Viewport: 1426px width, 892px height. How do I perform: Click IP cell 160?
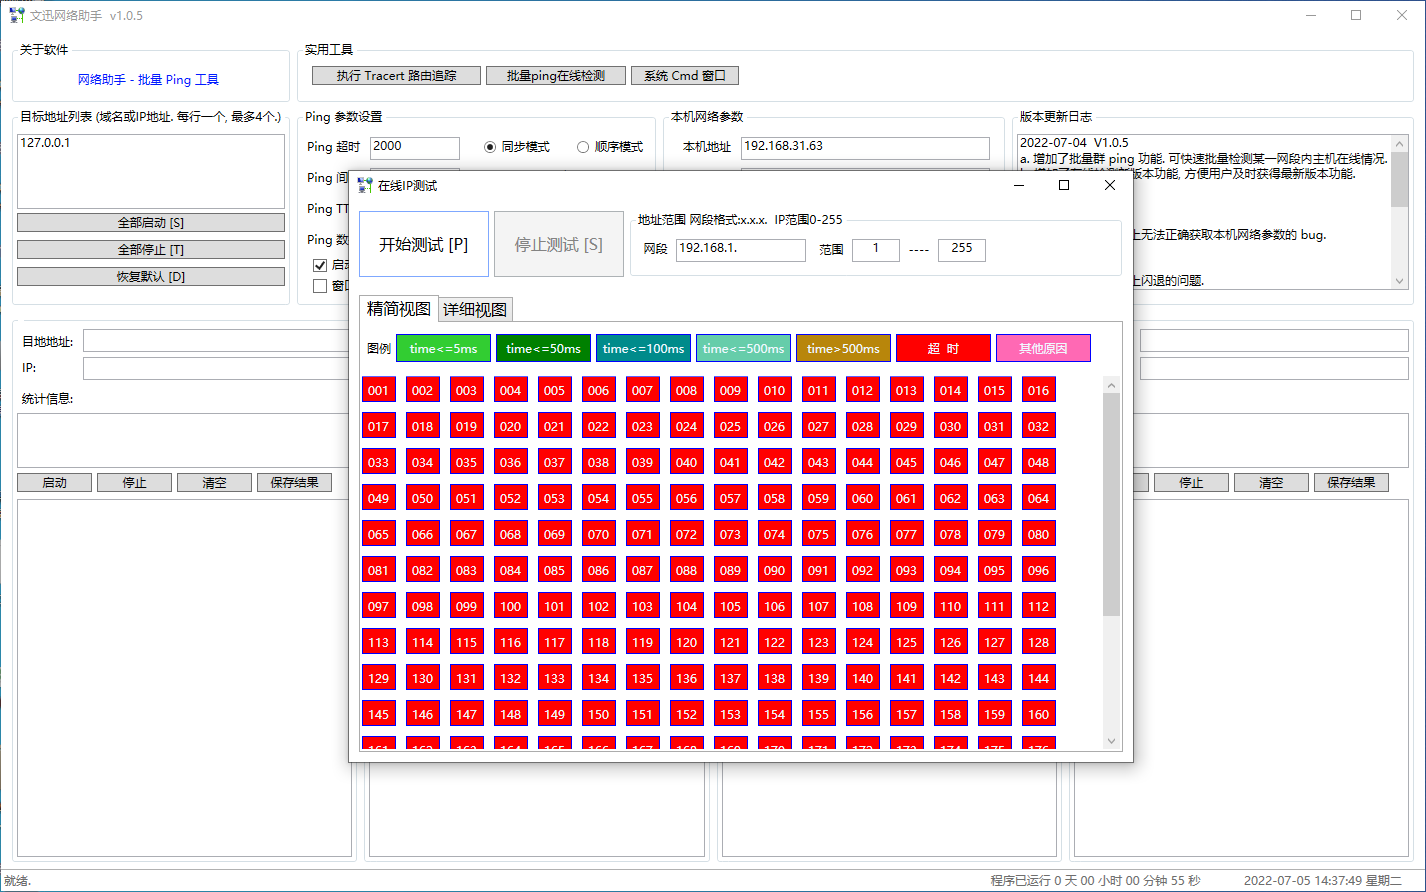coord(1039,714)
